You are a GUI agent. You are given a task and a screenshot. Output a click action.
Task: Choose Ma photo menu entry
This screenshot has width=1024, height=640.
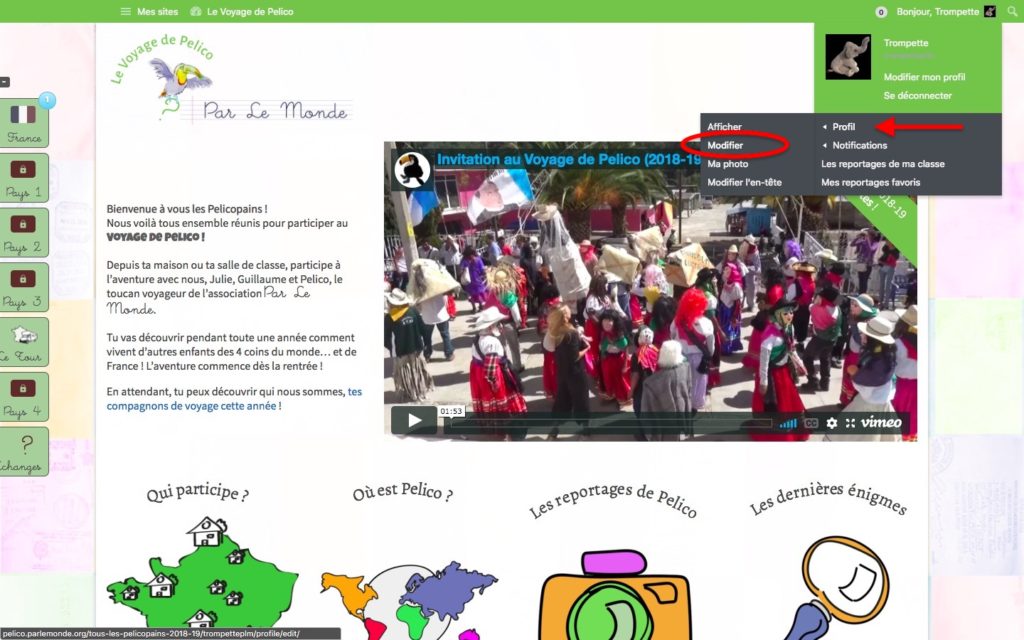click(x=728, y=164)
